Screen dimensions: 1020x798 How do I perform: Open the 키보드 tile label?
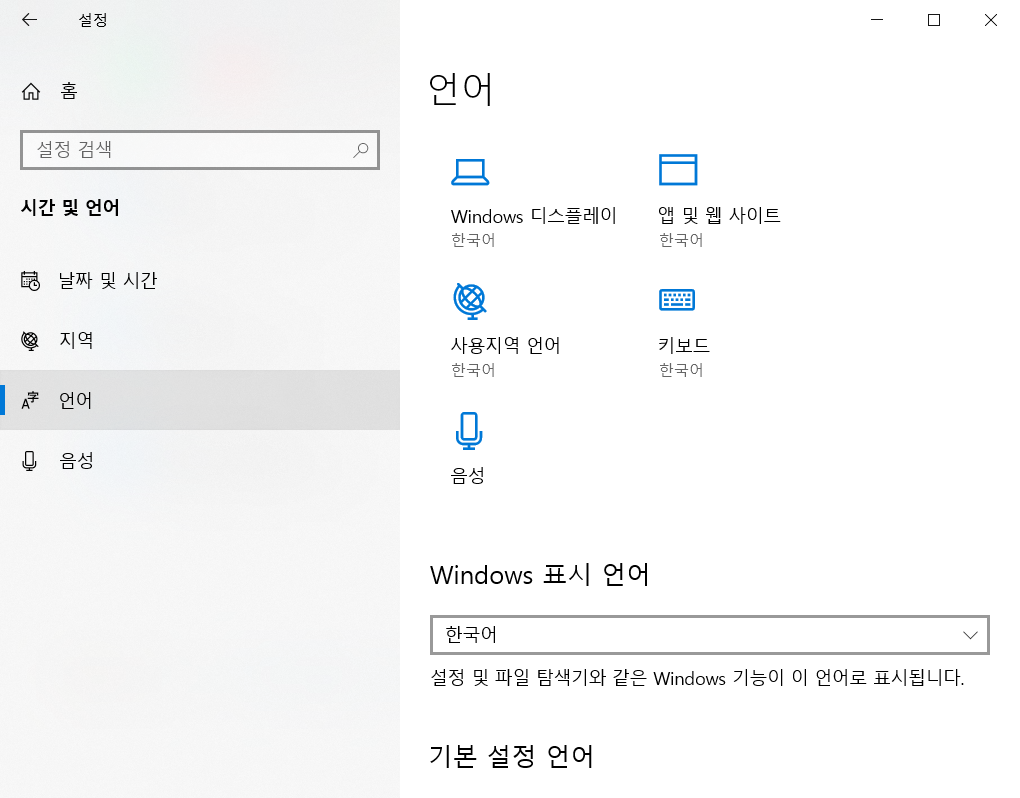click(684, 345)
